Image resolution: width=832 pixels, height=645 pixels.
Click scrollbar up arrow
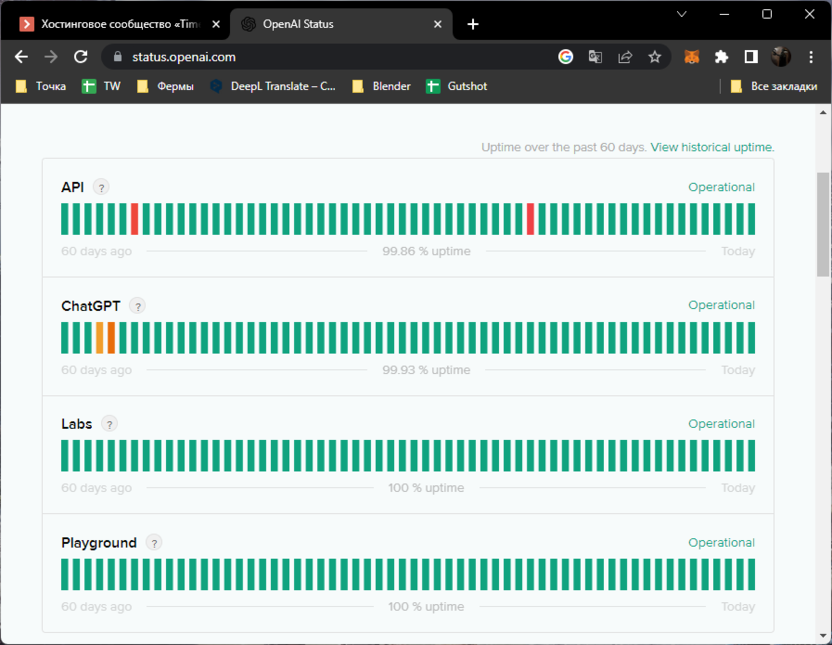(823, 112)
